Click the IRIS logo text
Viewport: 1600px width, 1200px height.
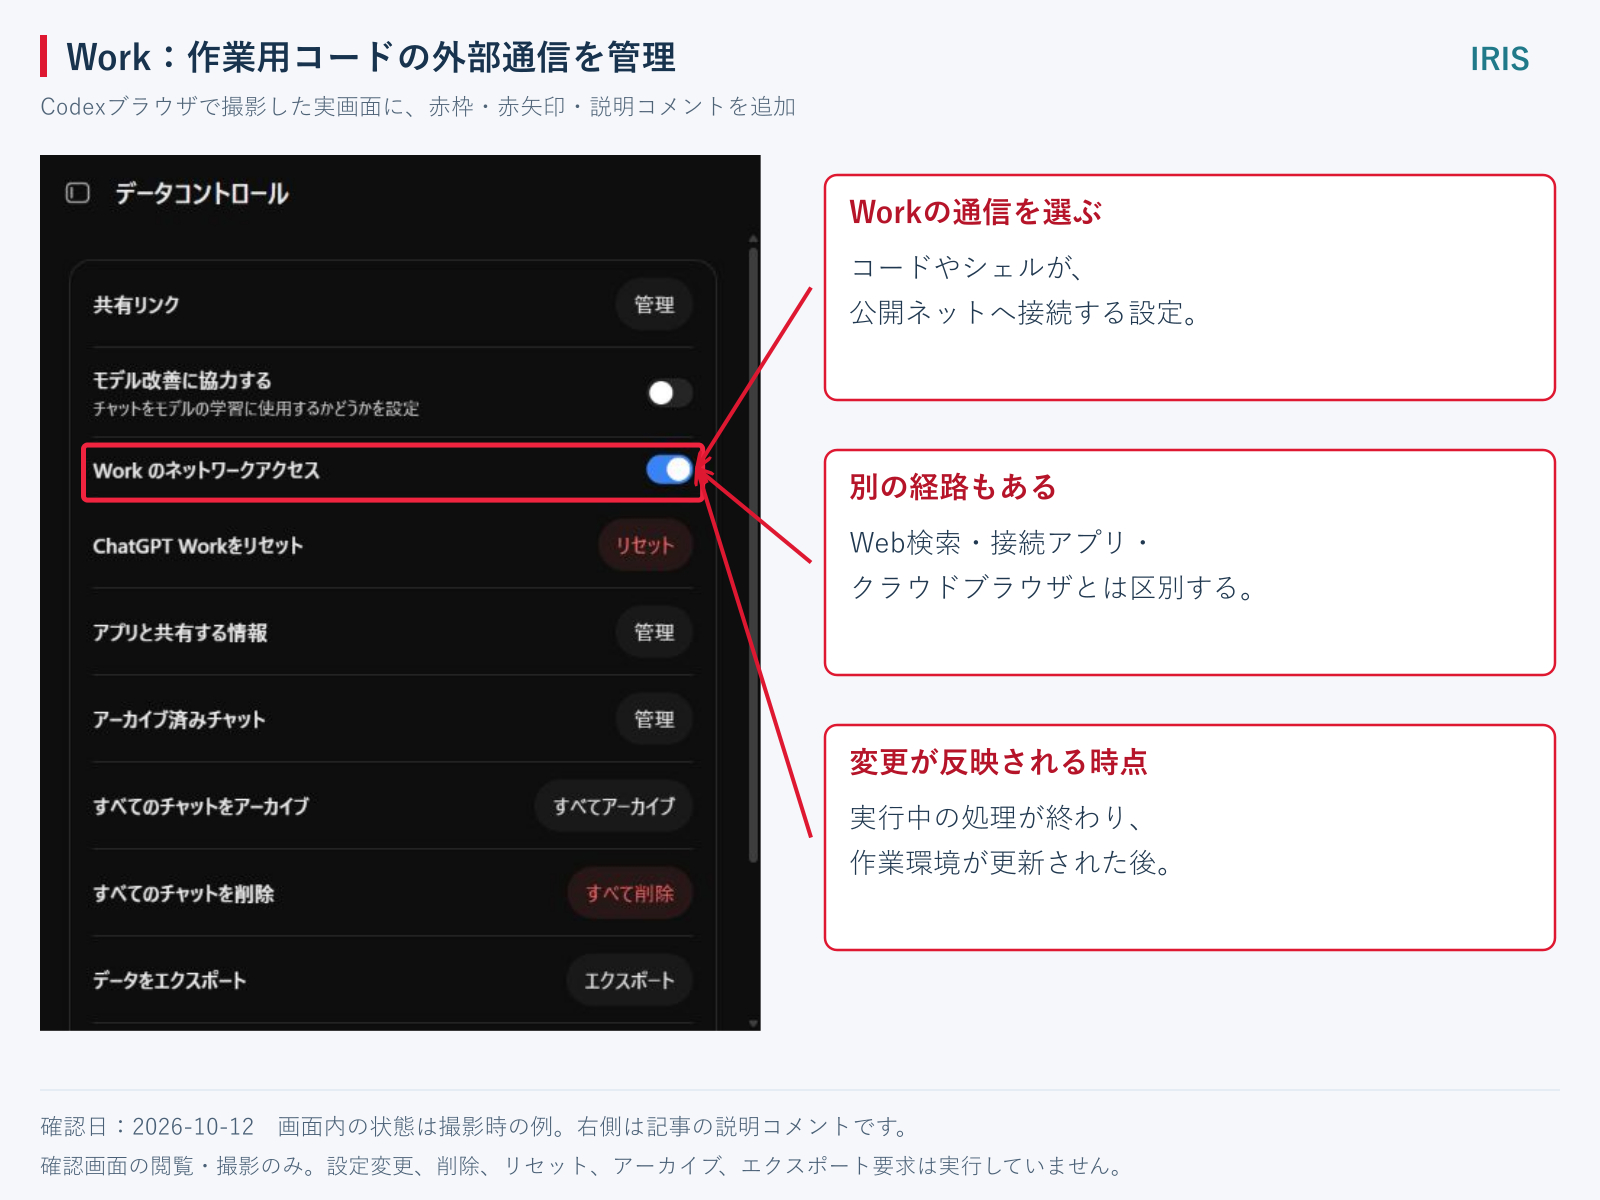click(x=1499, y=59)
